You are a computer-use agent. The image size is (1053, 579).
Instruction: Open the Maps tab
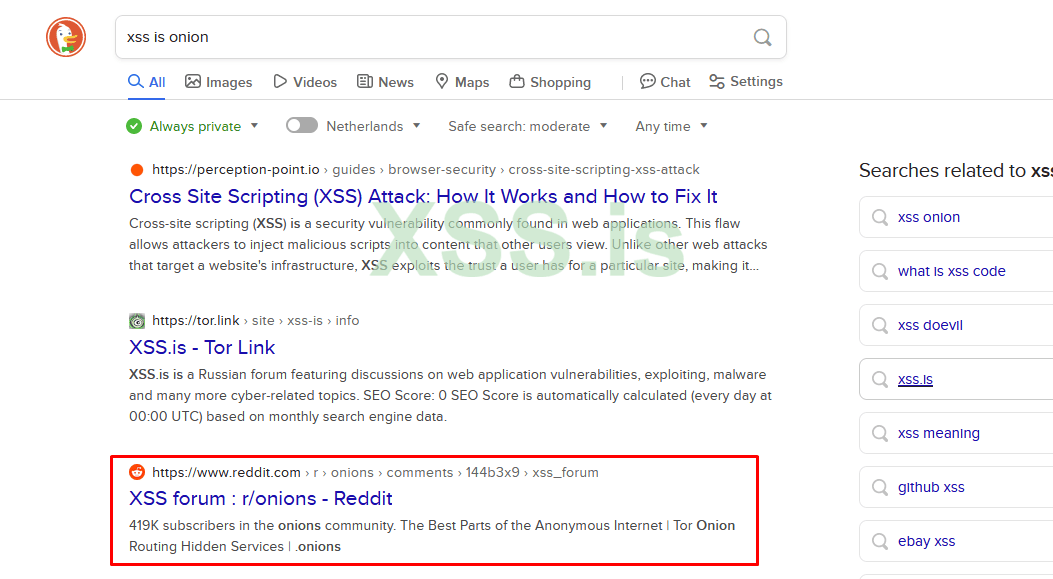[462, 82]
